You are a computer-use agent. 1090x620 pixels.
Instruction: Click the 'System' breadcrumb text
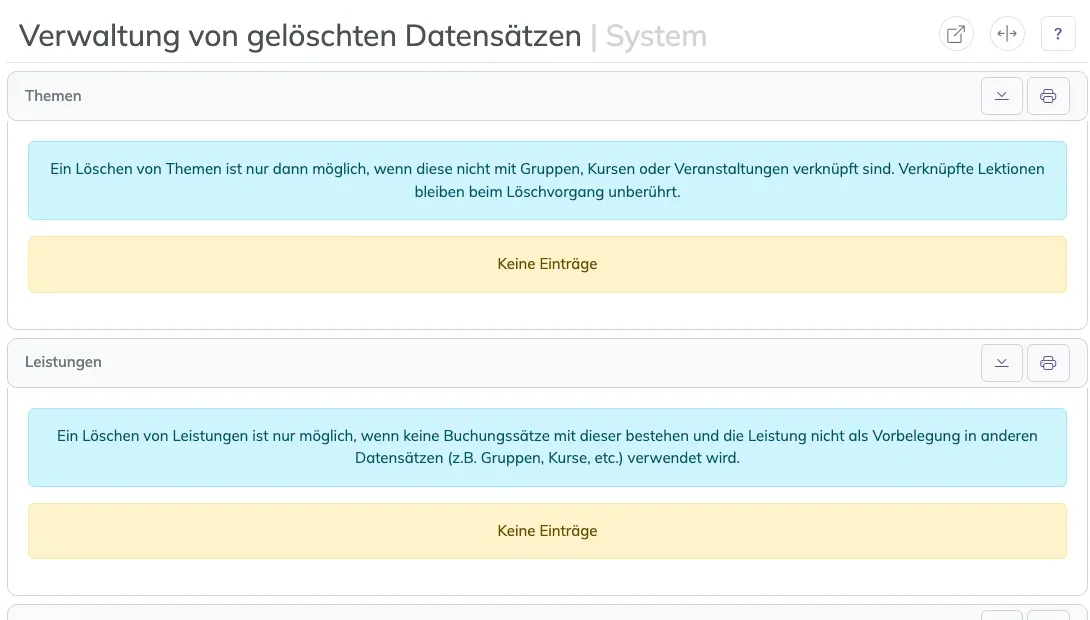(656, 35)
